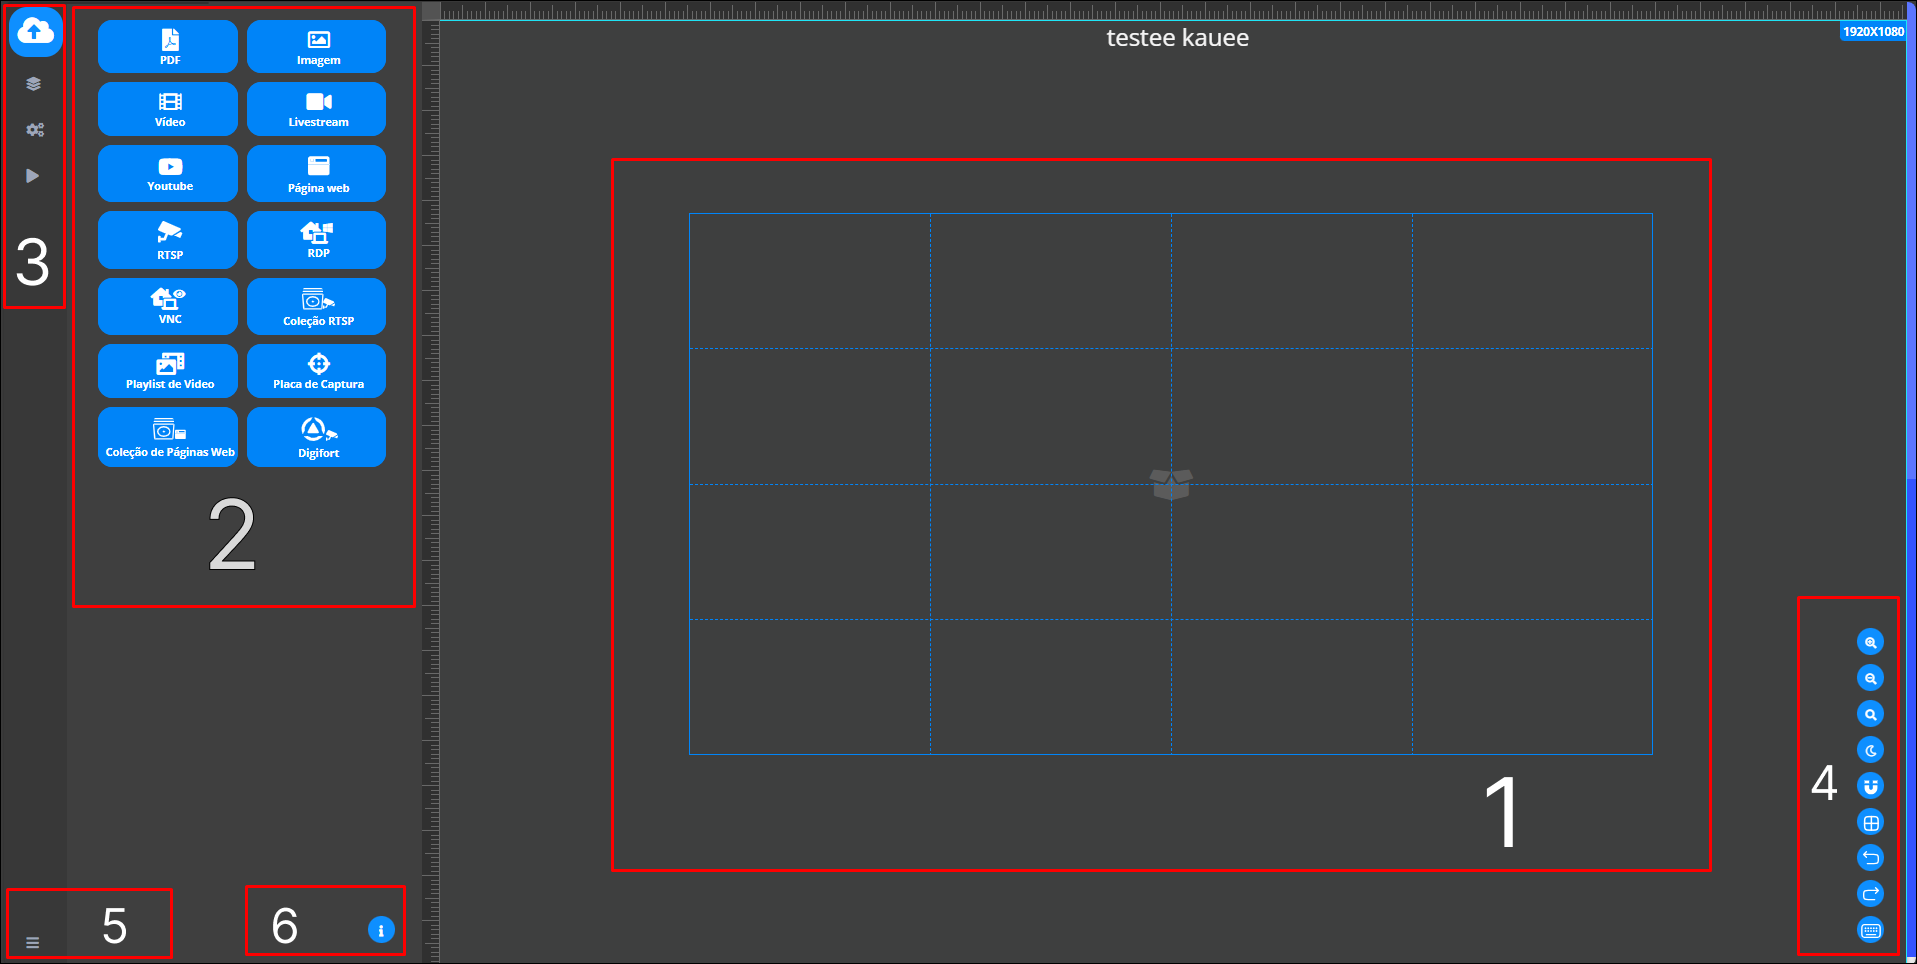Add a Livestream widget
Viewport: 1917px width, 964px height.
pyautogui.click(x=316, y=108)
